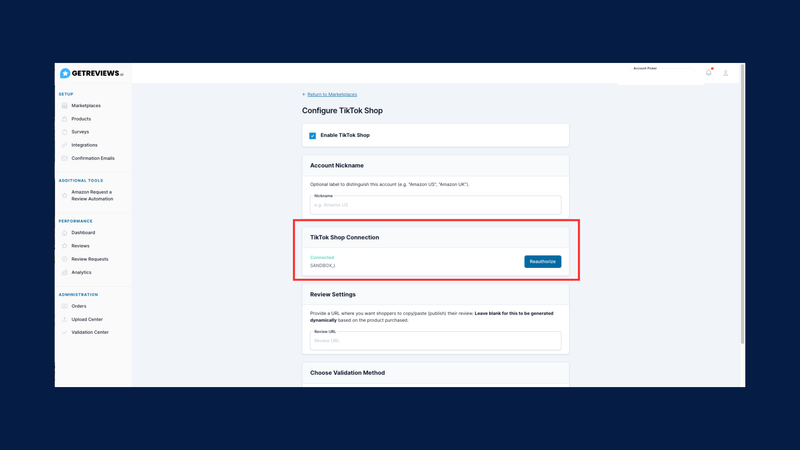Viewport: 800px width, 450px height.
Task: Click the Surveys sidebar icon
Action: 64,132
